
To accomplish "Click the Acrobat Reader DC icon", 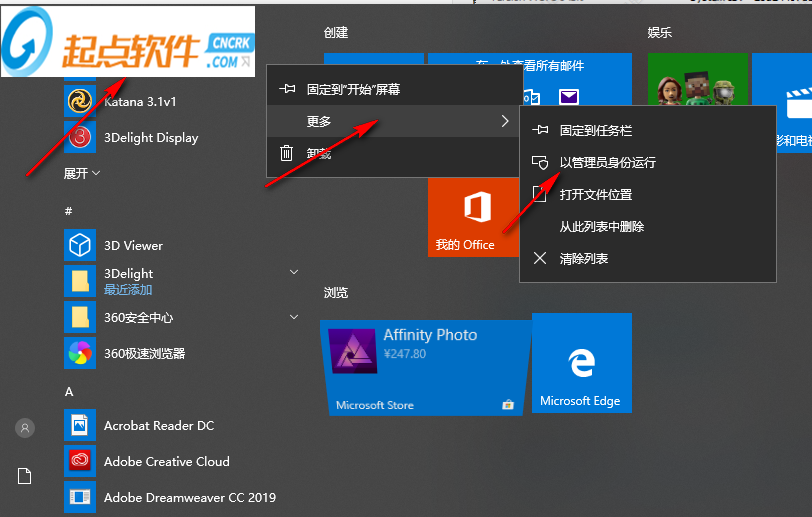I will [x=80, y=425].
